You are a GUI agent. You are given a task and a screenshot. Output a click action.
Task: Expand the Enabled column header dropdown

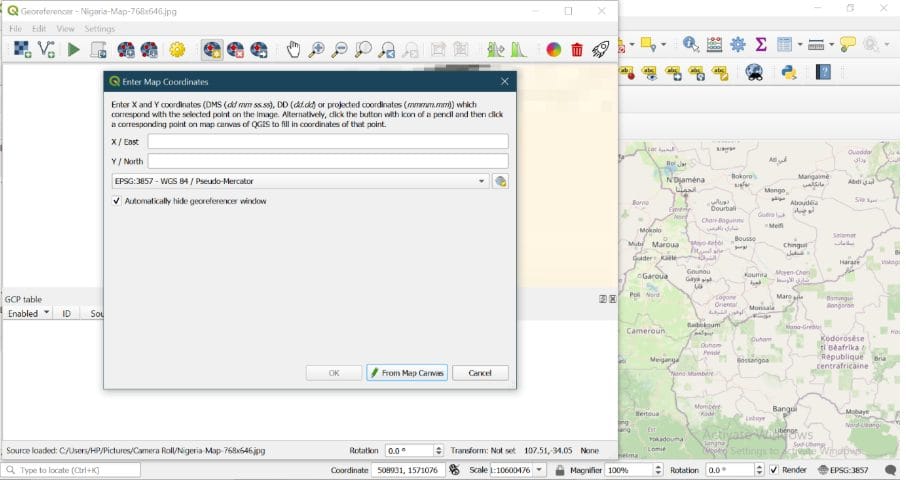click(x=46, y=313)
